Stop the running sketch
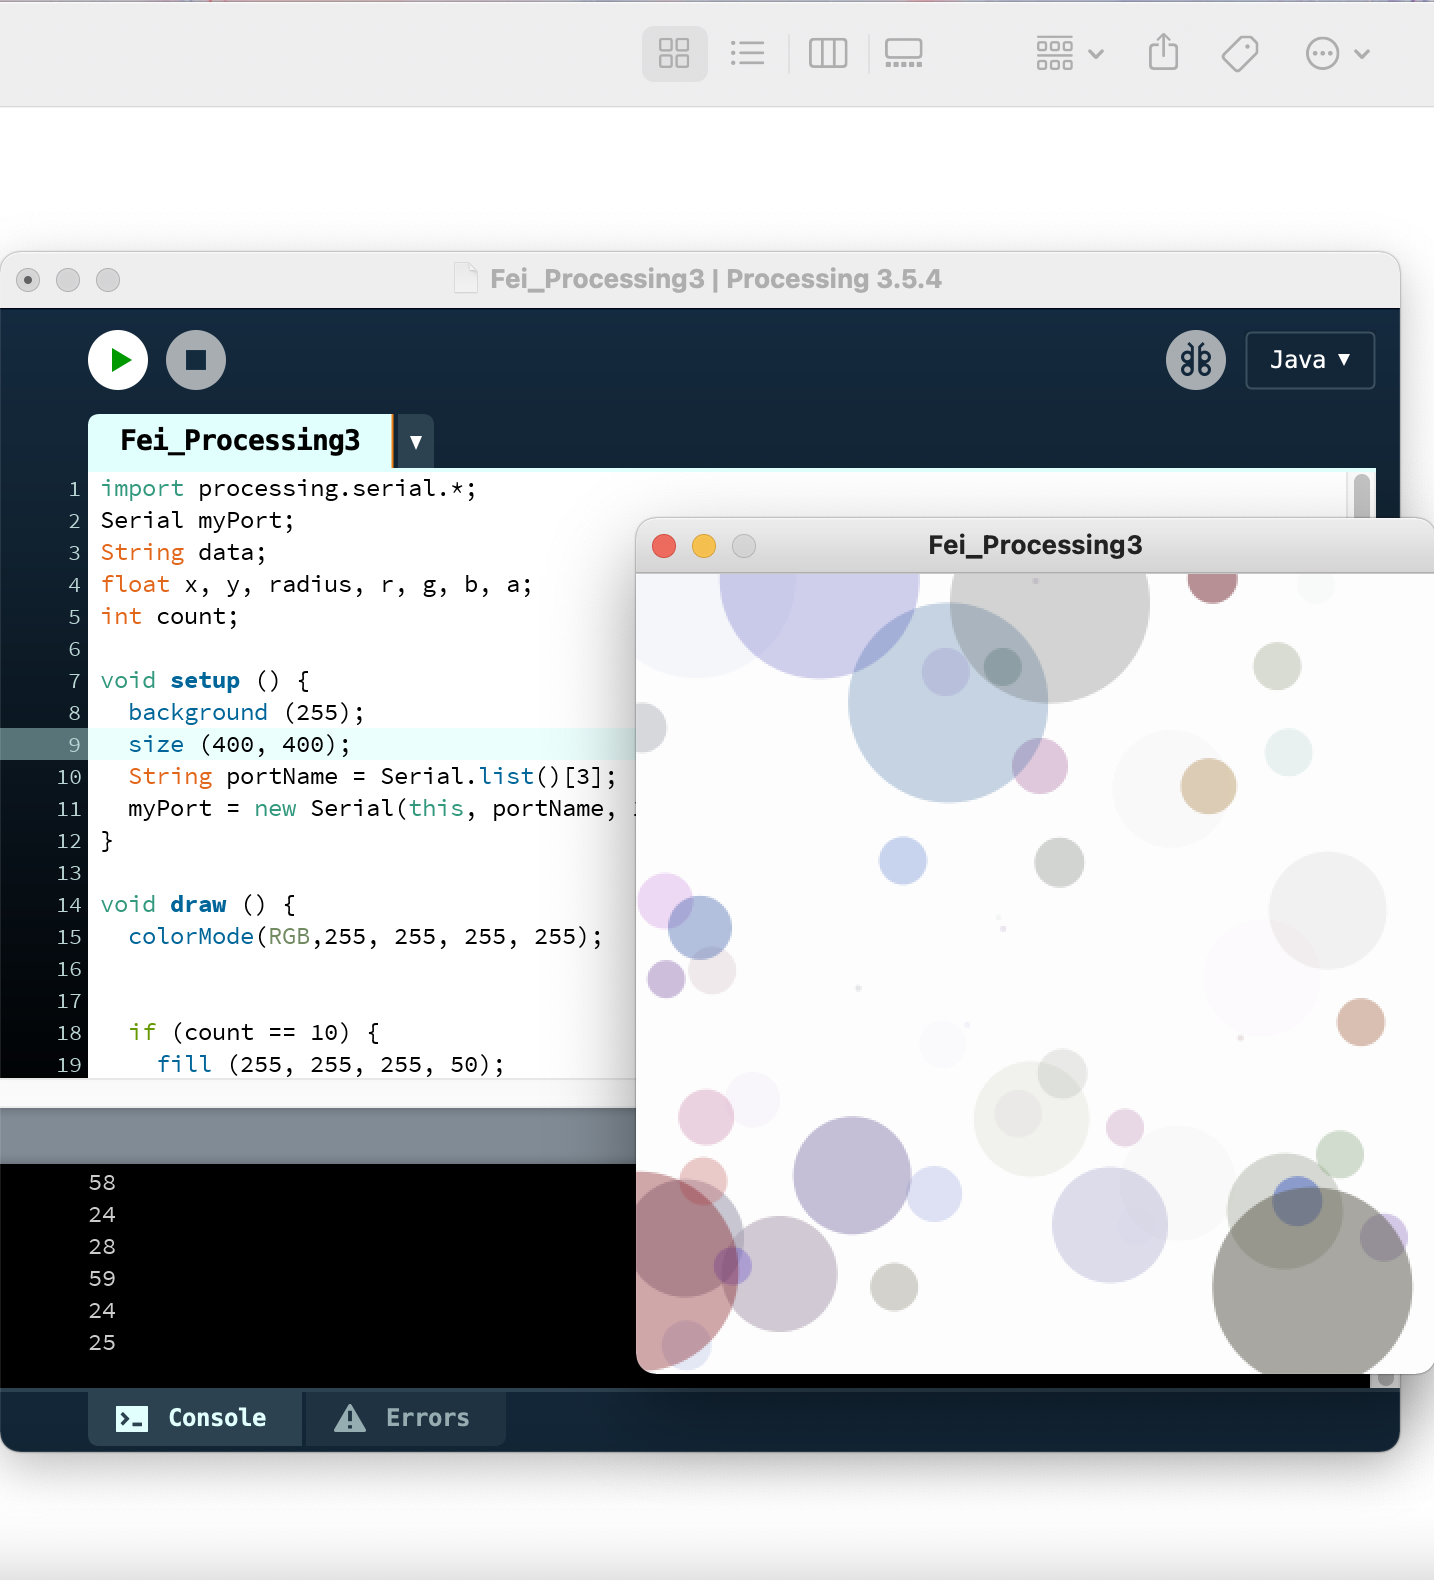1434x1580 pixels. (x=196, y=360)
